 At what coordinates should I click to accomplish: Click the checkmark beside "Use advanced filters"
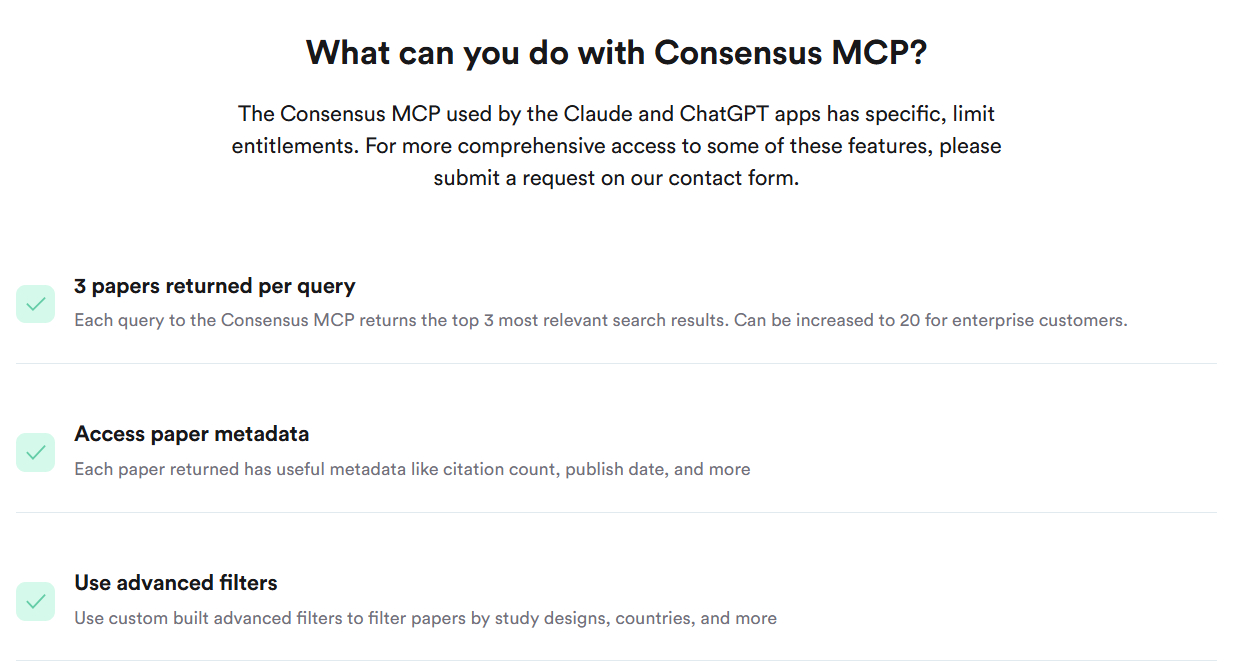coord(35,601)
